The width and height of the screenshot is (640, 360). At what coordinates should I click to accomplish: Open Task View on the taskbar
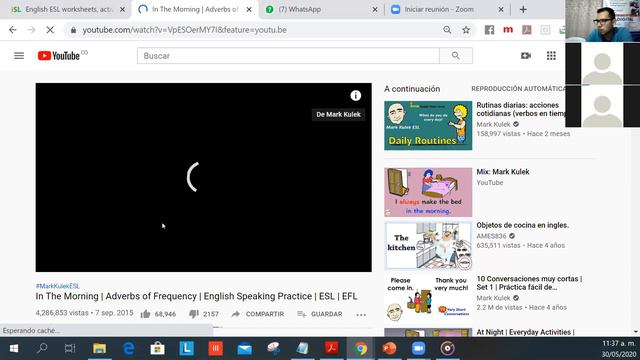70,348
